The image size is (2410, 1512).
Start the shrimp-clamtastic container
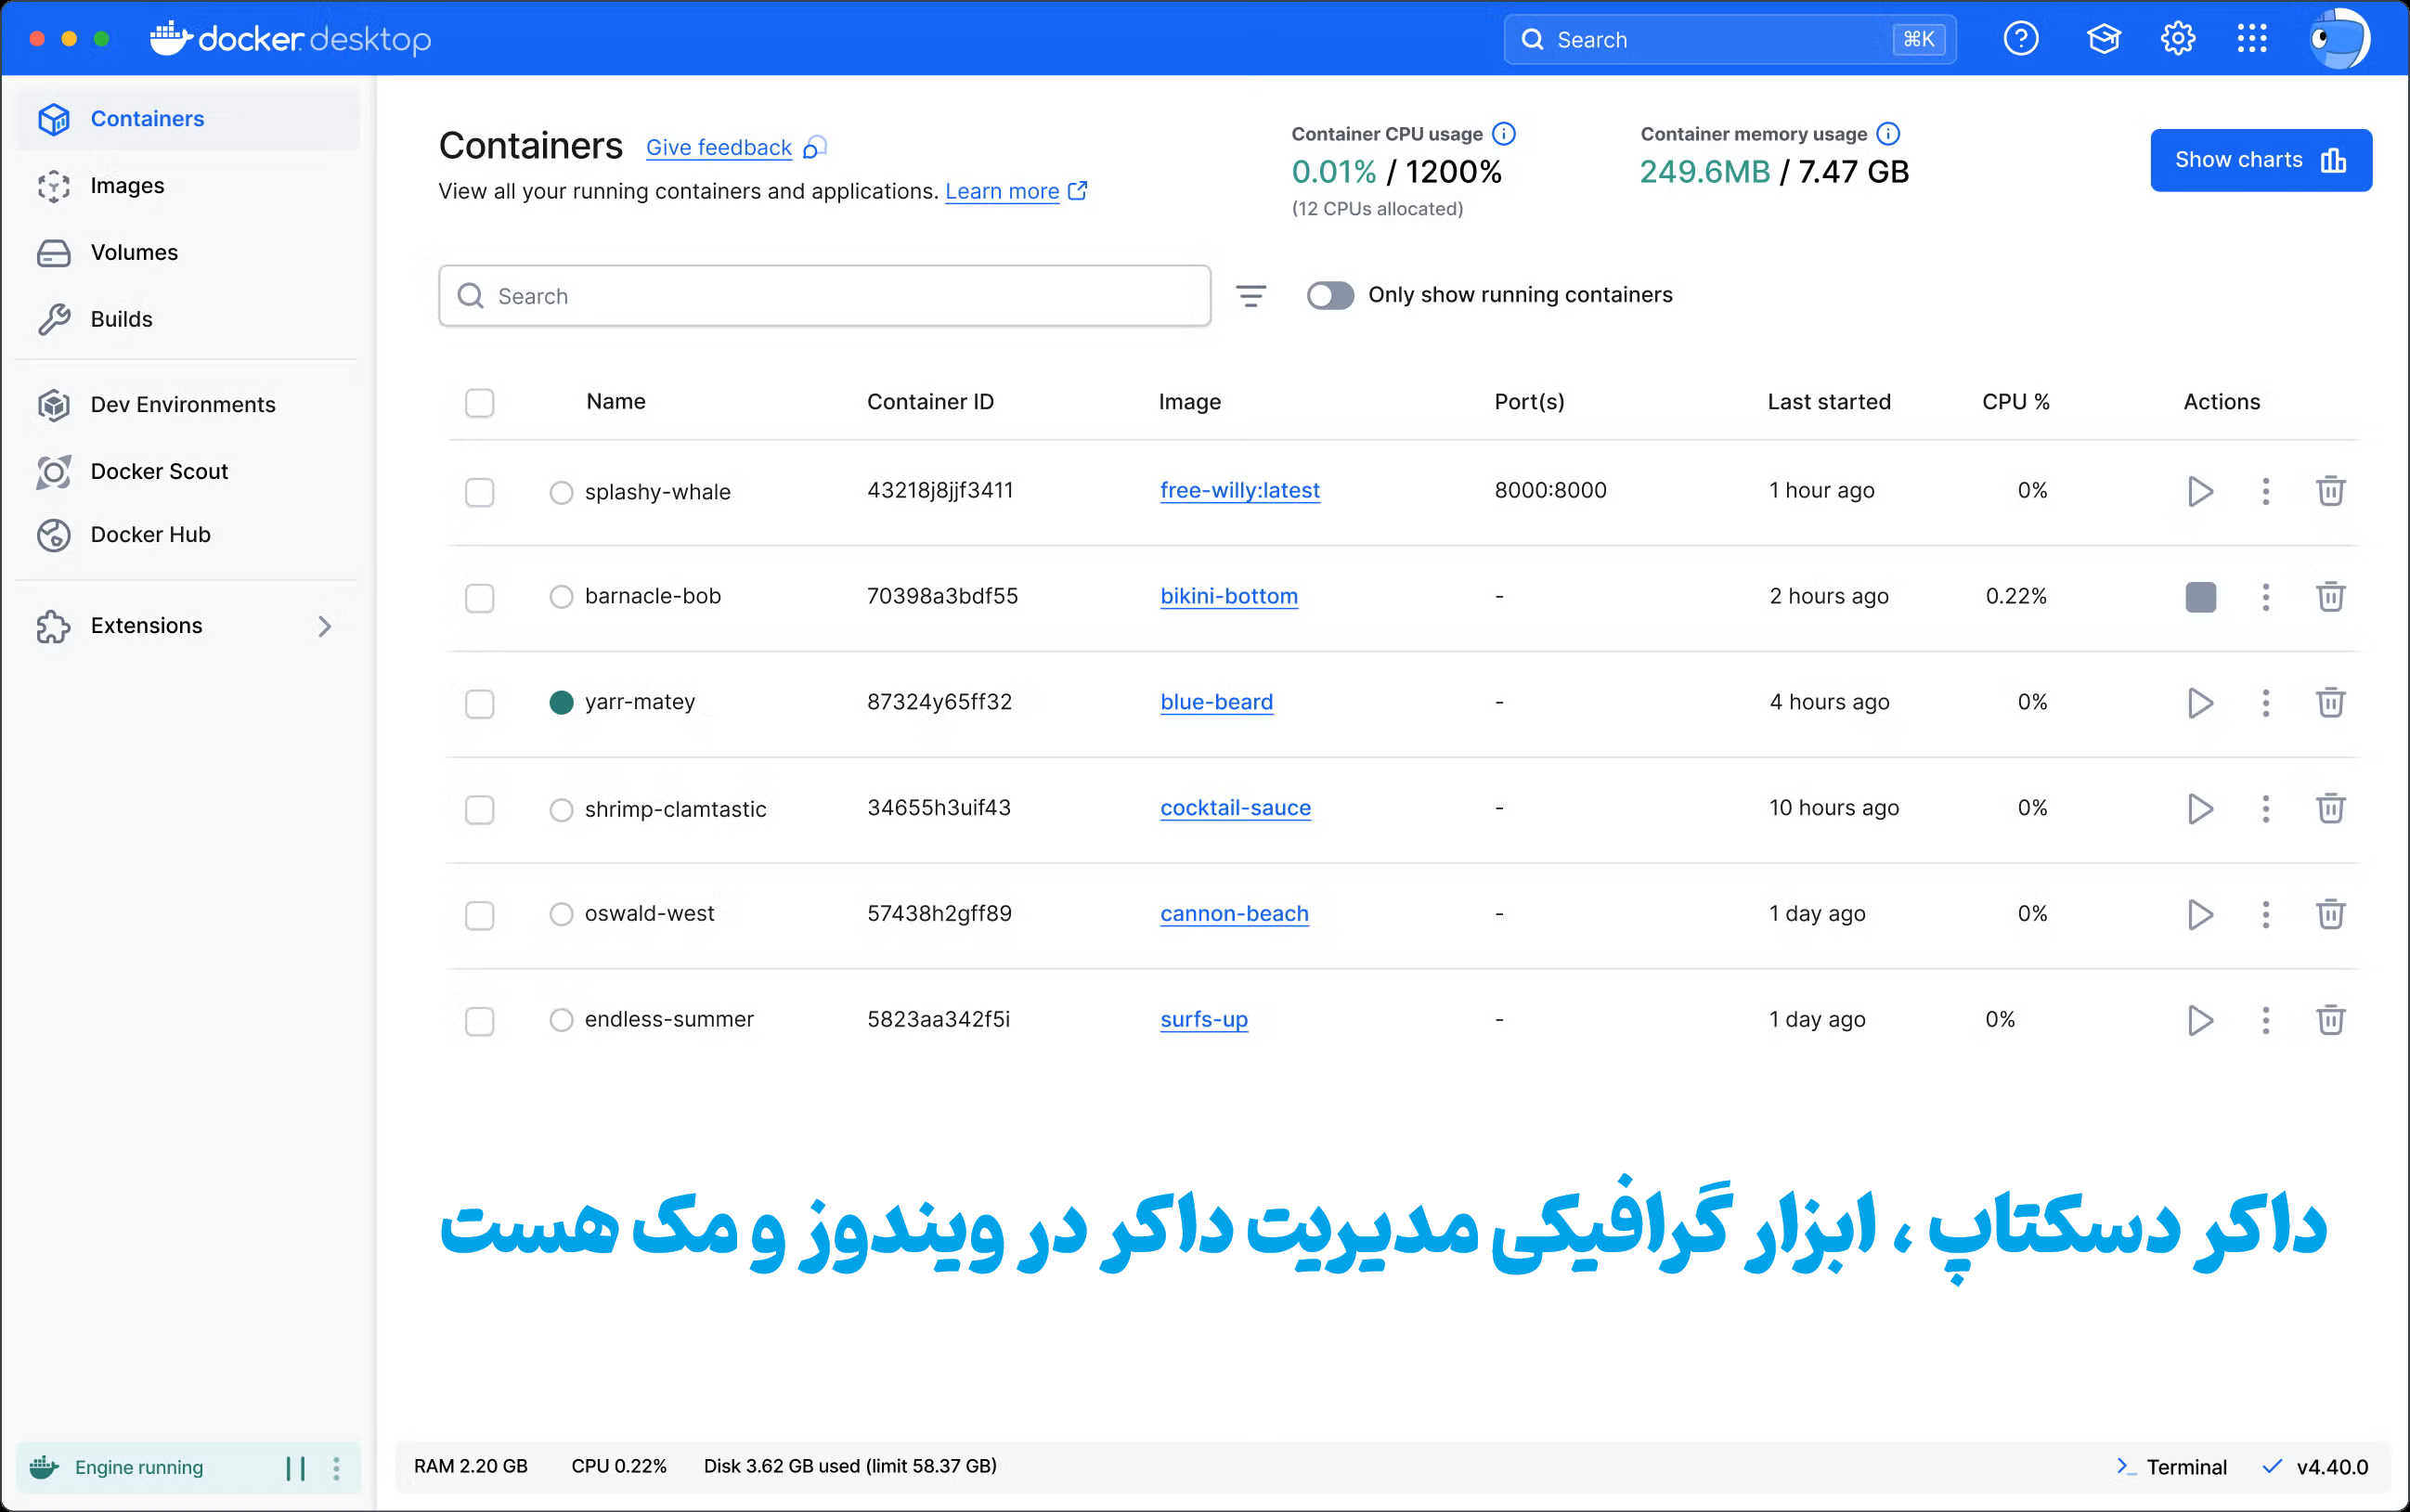(x=2199, y=809)
